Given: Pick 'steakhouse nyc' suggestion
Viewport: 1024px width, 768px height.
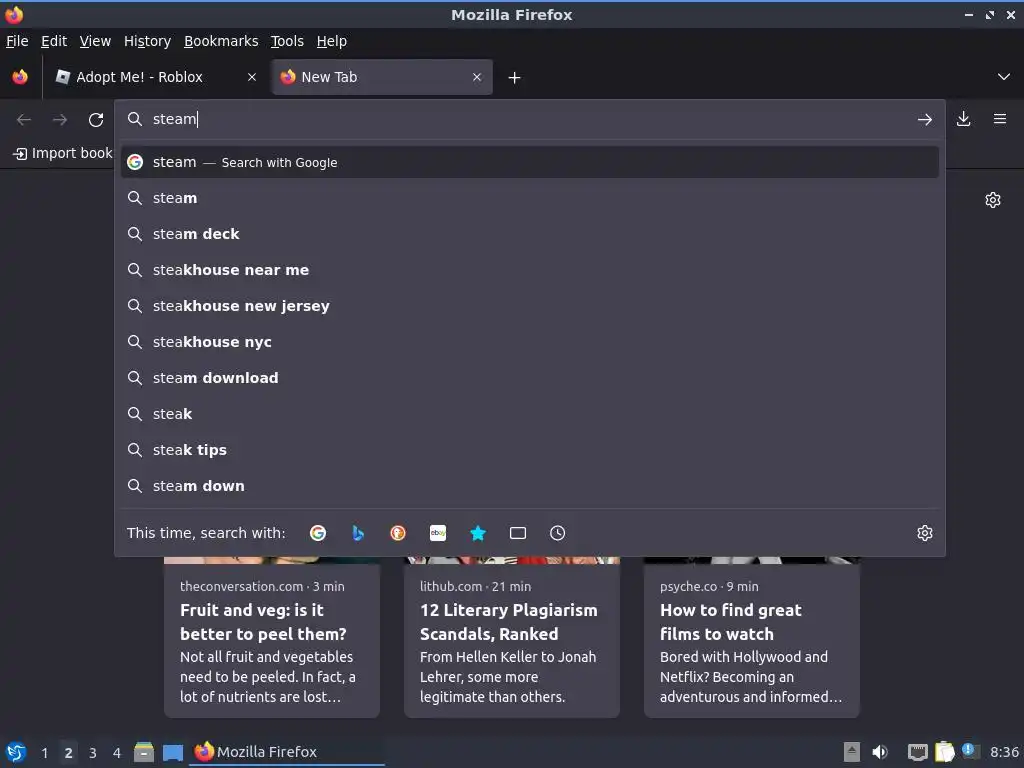Looking at the screenshot, I should tap(530, 342).
